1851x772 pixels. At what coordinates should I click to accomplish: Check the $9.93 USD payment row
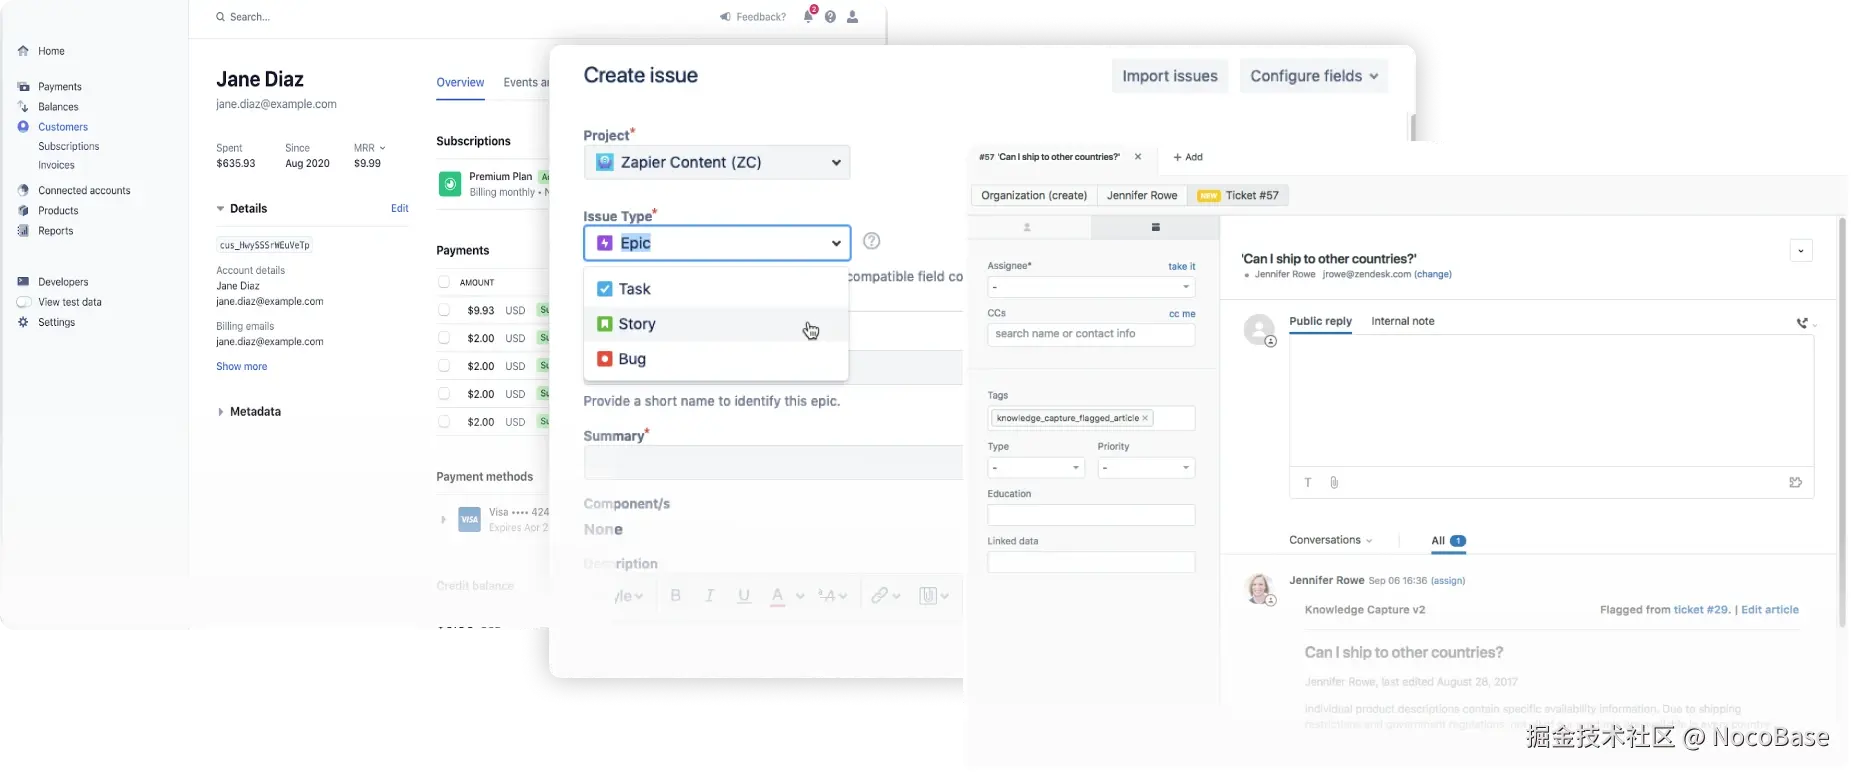[x=444, y=310]
